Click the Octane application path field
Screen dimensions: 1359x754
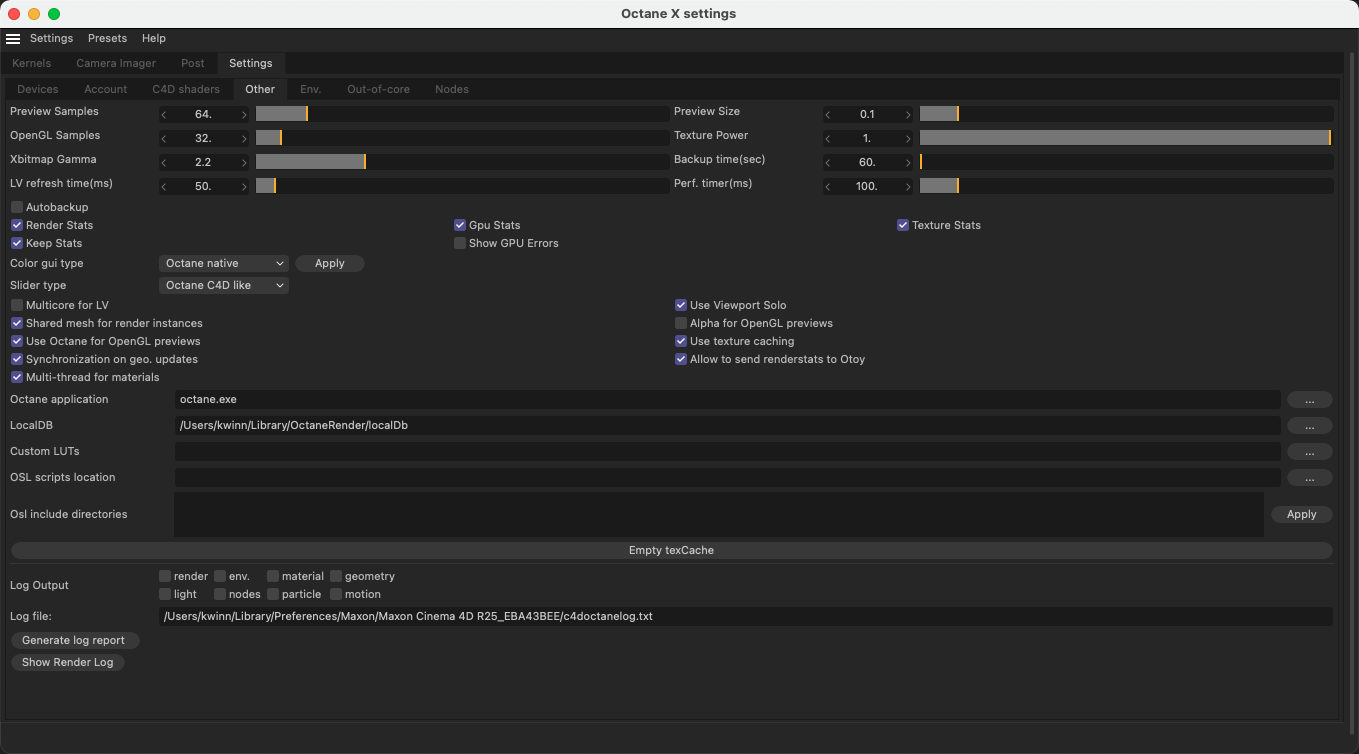click(x=728, y=400)
